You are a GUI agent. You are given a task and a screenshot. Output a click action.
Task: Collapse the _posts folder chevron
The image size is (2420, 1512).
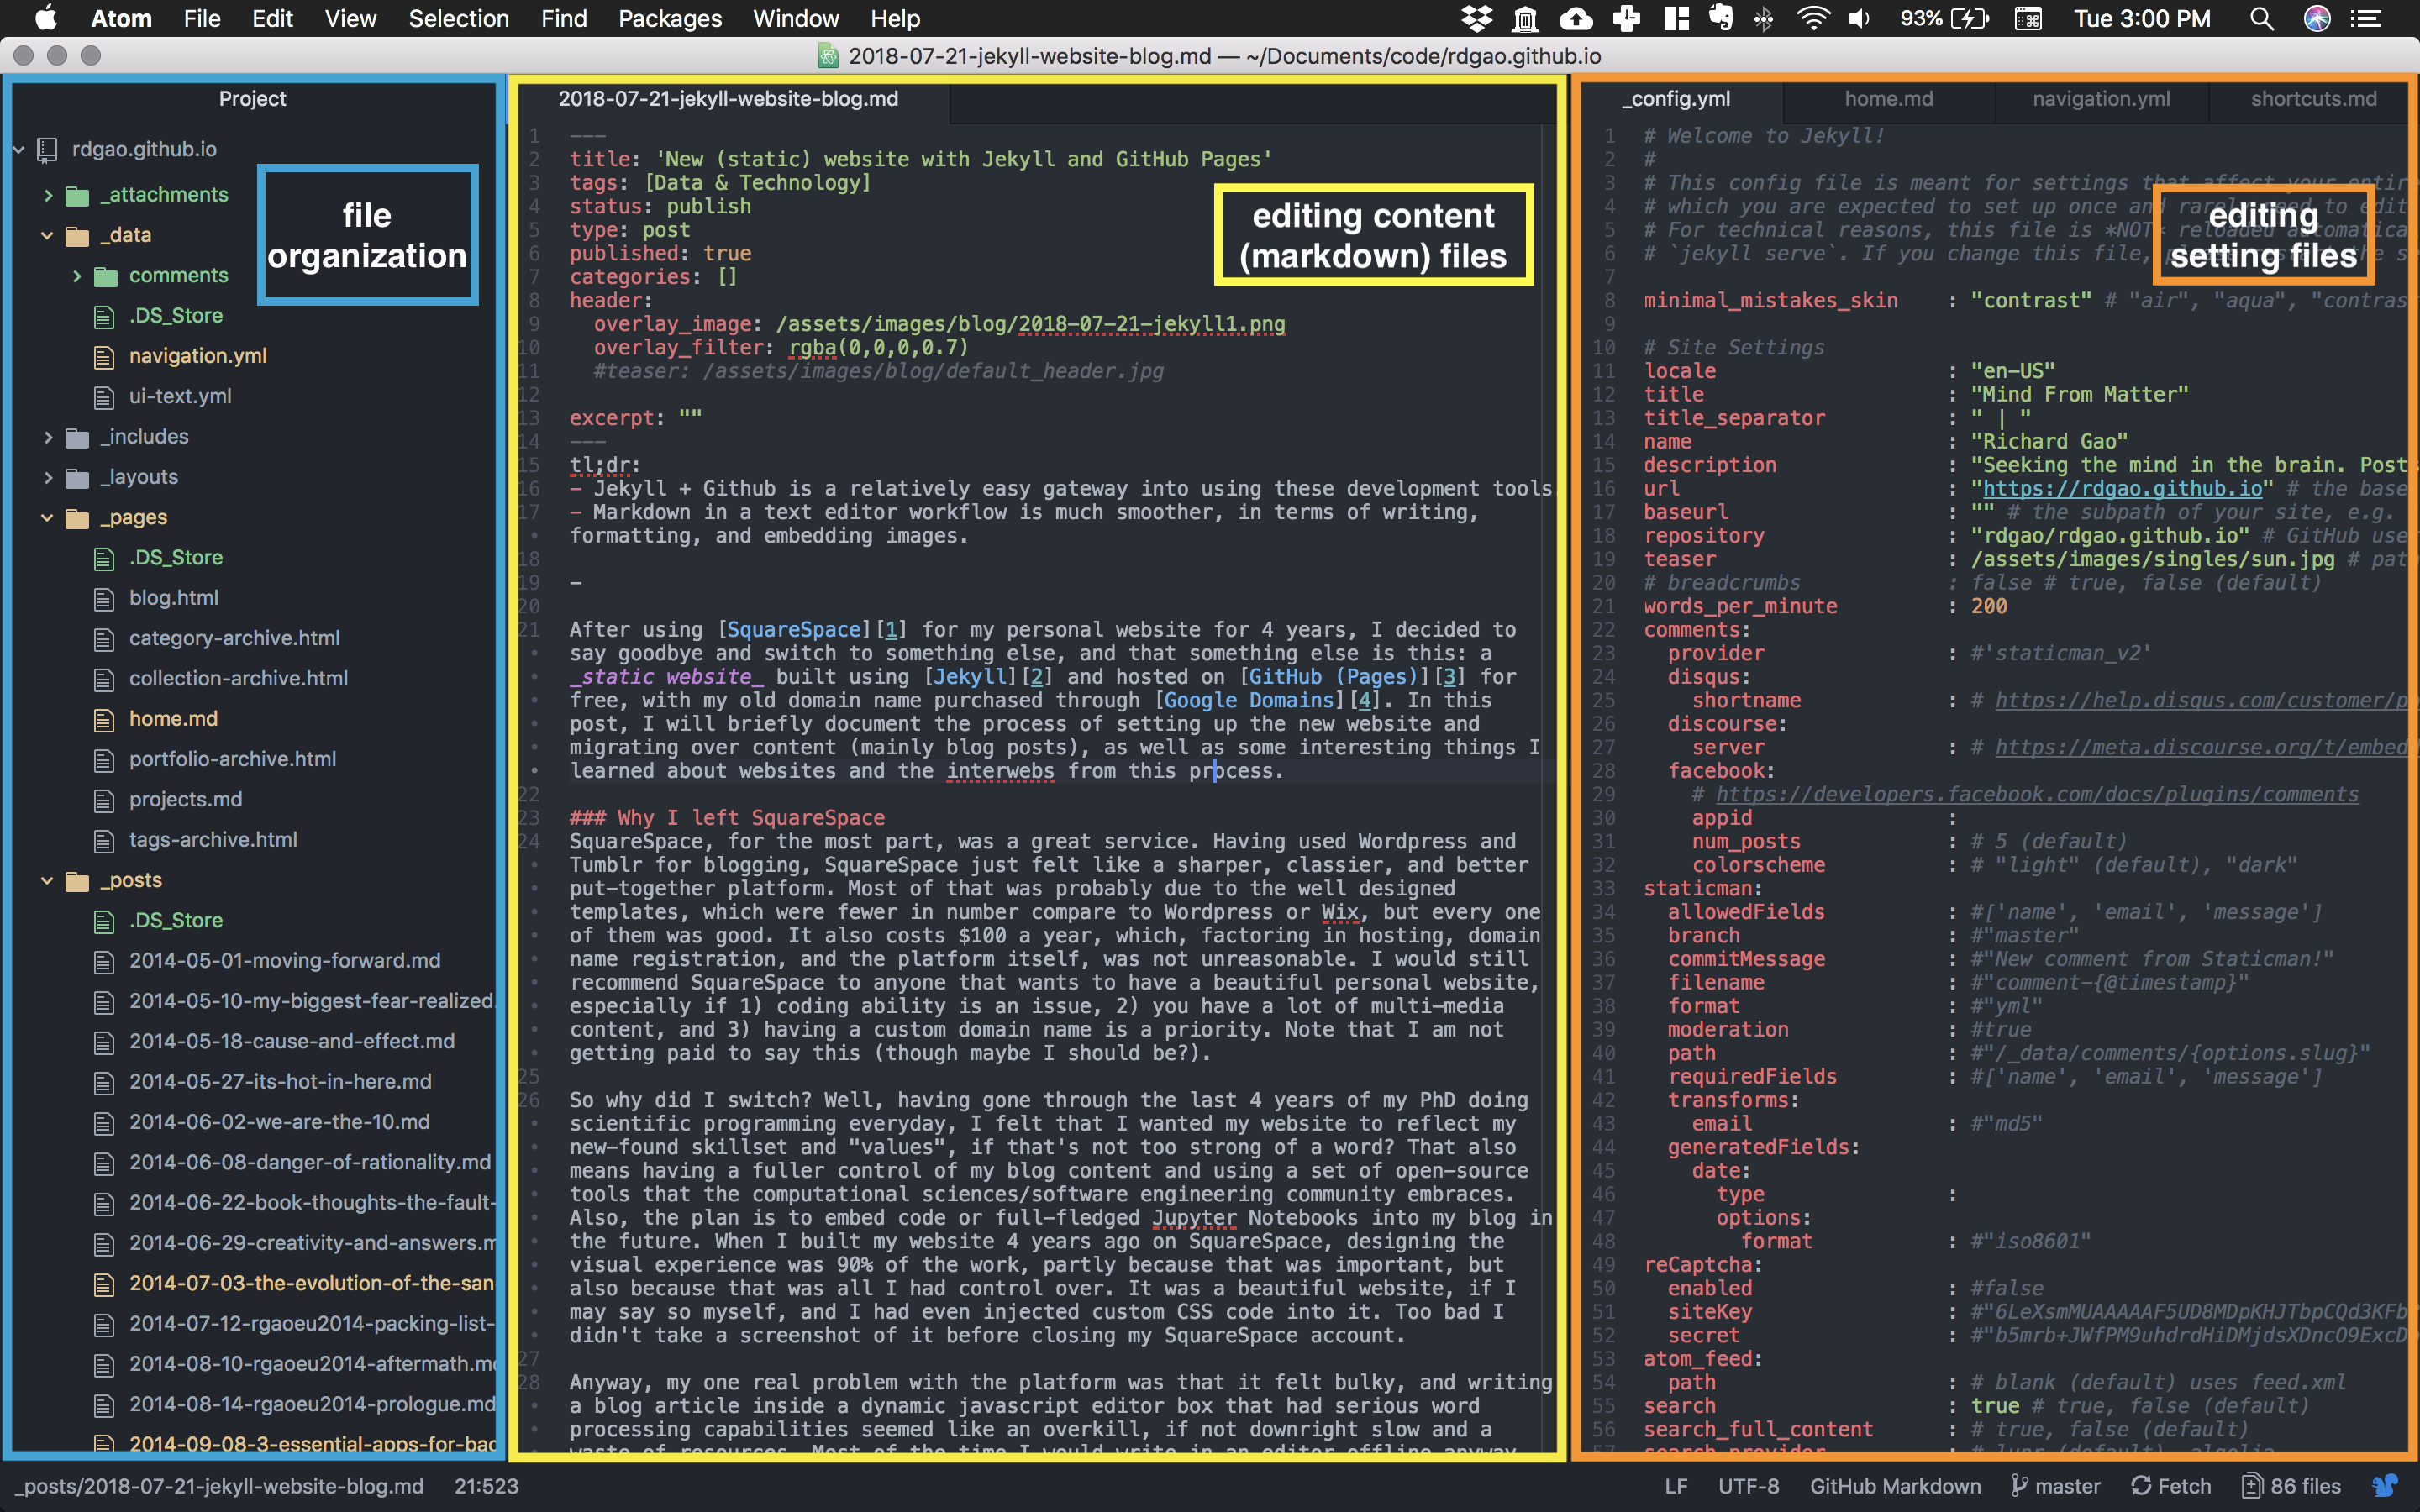pos(47,881)
